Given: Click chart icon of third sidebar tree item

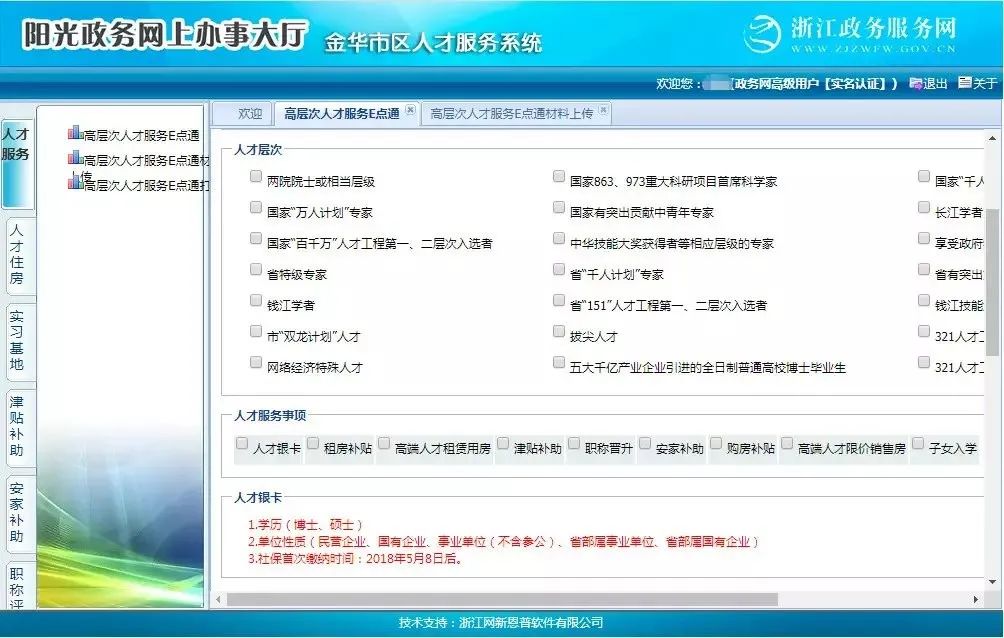Looking at the screenshot, I should click(75, 181).
